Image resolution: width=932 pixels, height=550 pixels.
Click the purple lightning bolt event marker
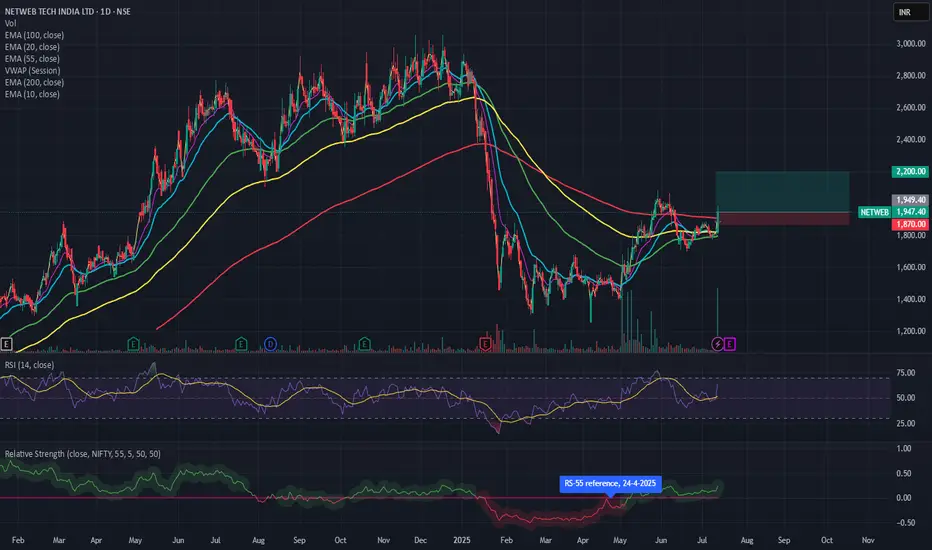point(717,344)
